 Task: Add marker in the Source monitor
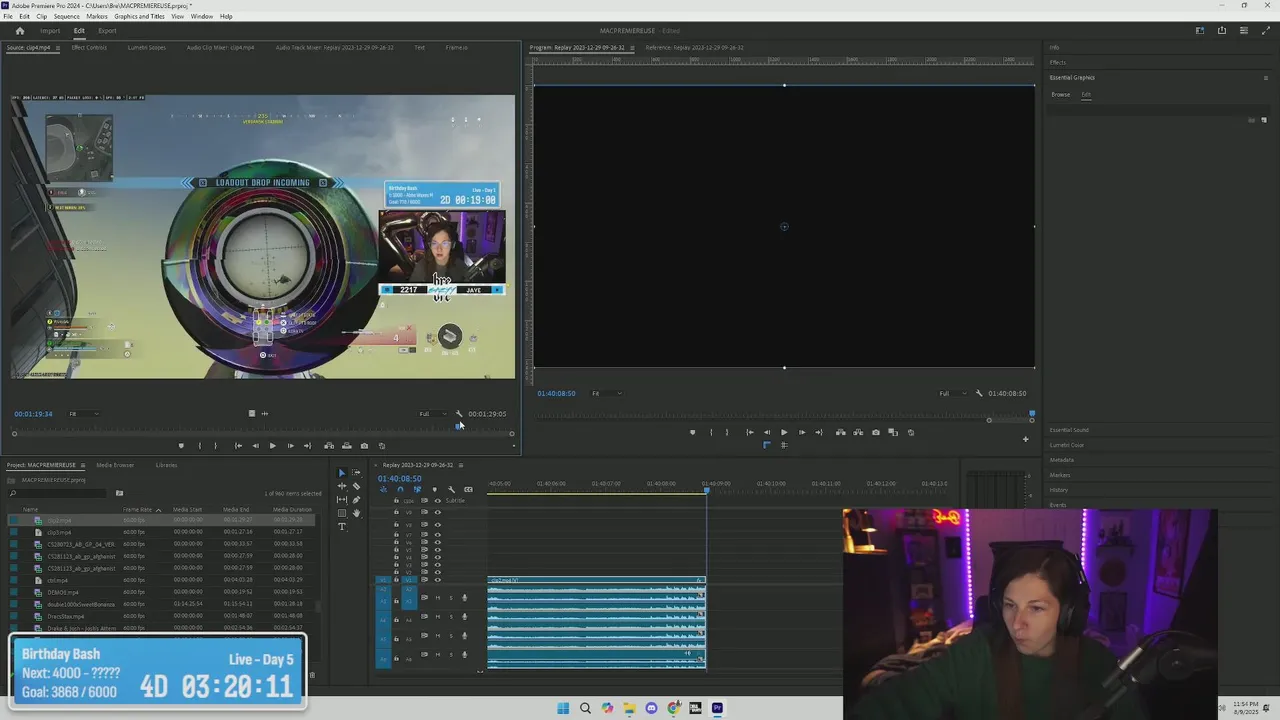[x=181, y=446]
